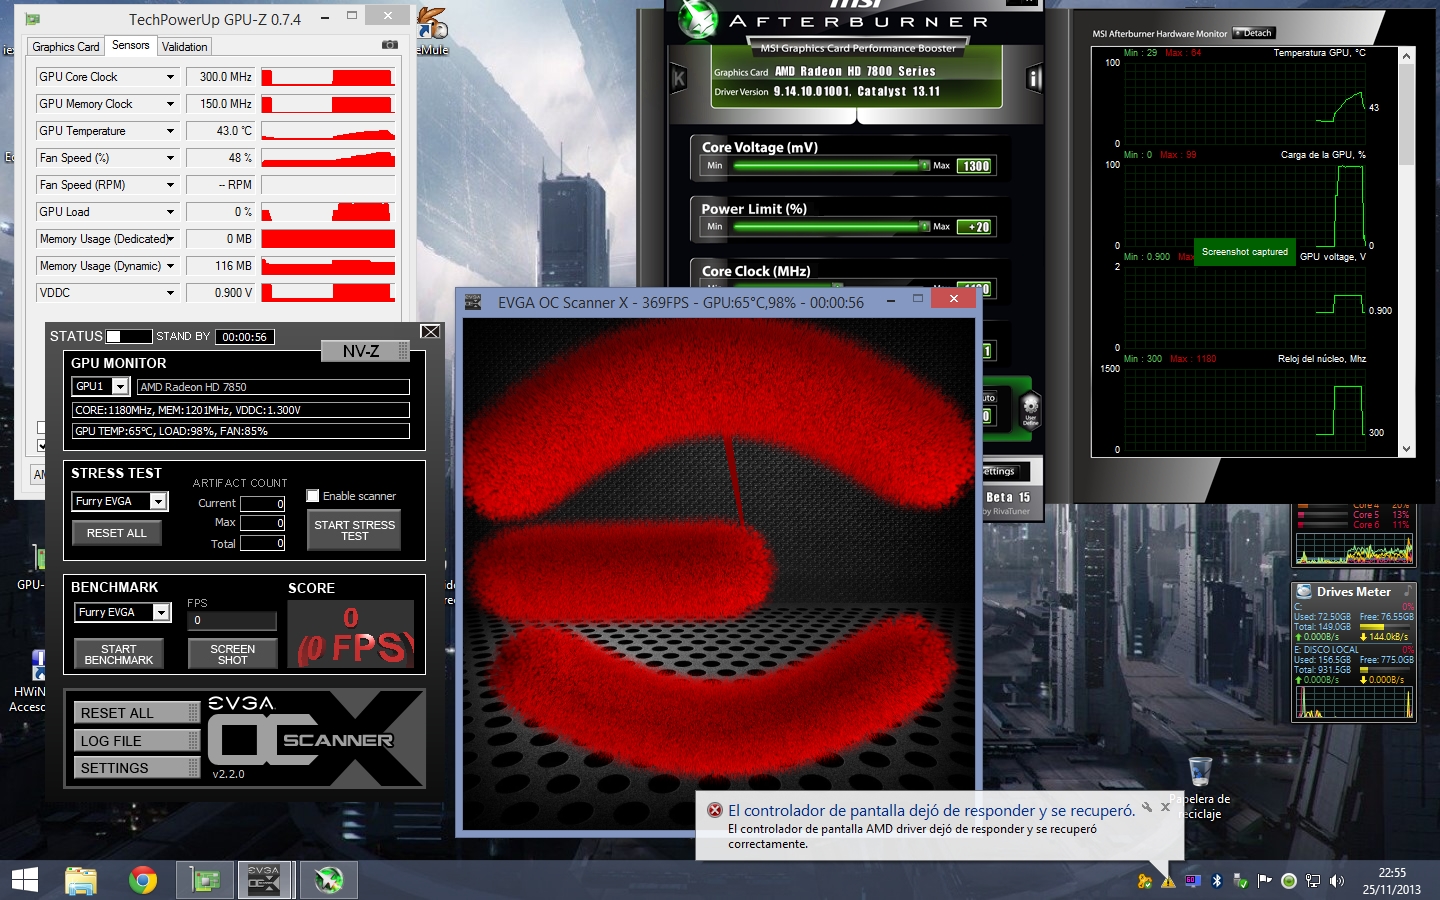Expand the GPU Load sensor dropdown
This screenshot has height=900, width=1440.
(x=170, y=212)
